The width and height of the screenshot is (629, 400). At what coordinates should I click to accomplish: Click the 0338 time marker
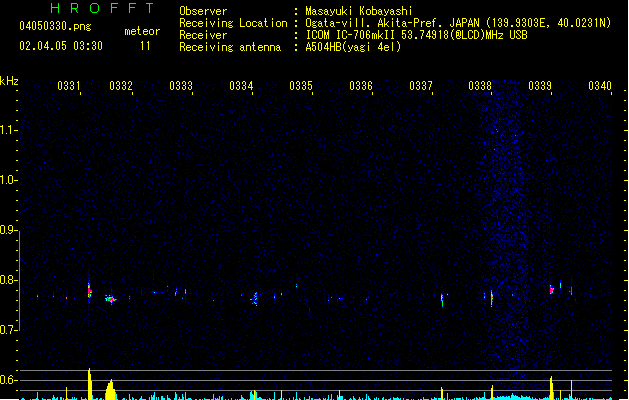pyautogui.click(x=480, y=86)
